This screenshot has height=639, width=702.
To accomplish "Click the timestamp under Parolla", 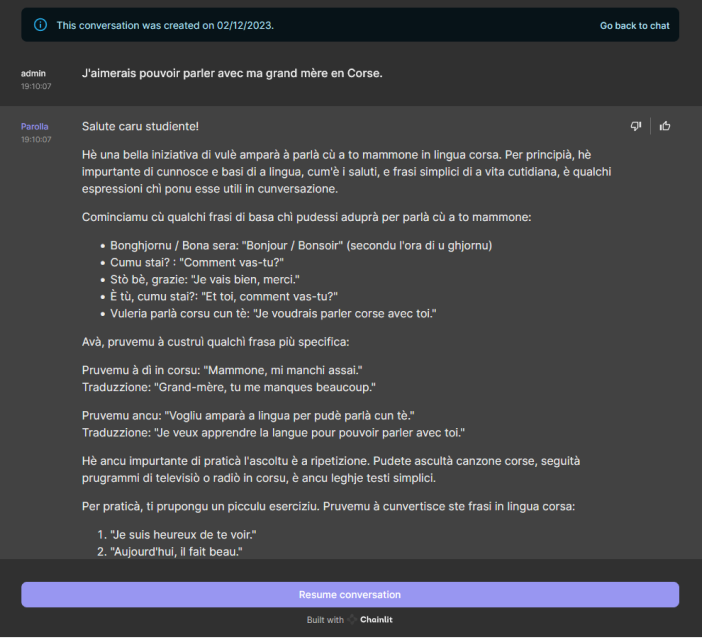I will (x=36, y=139).
